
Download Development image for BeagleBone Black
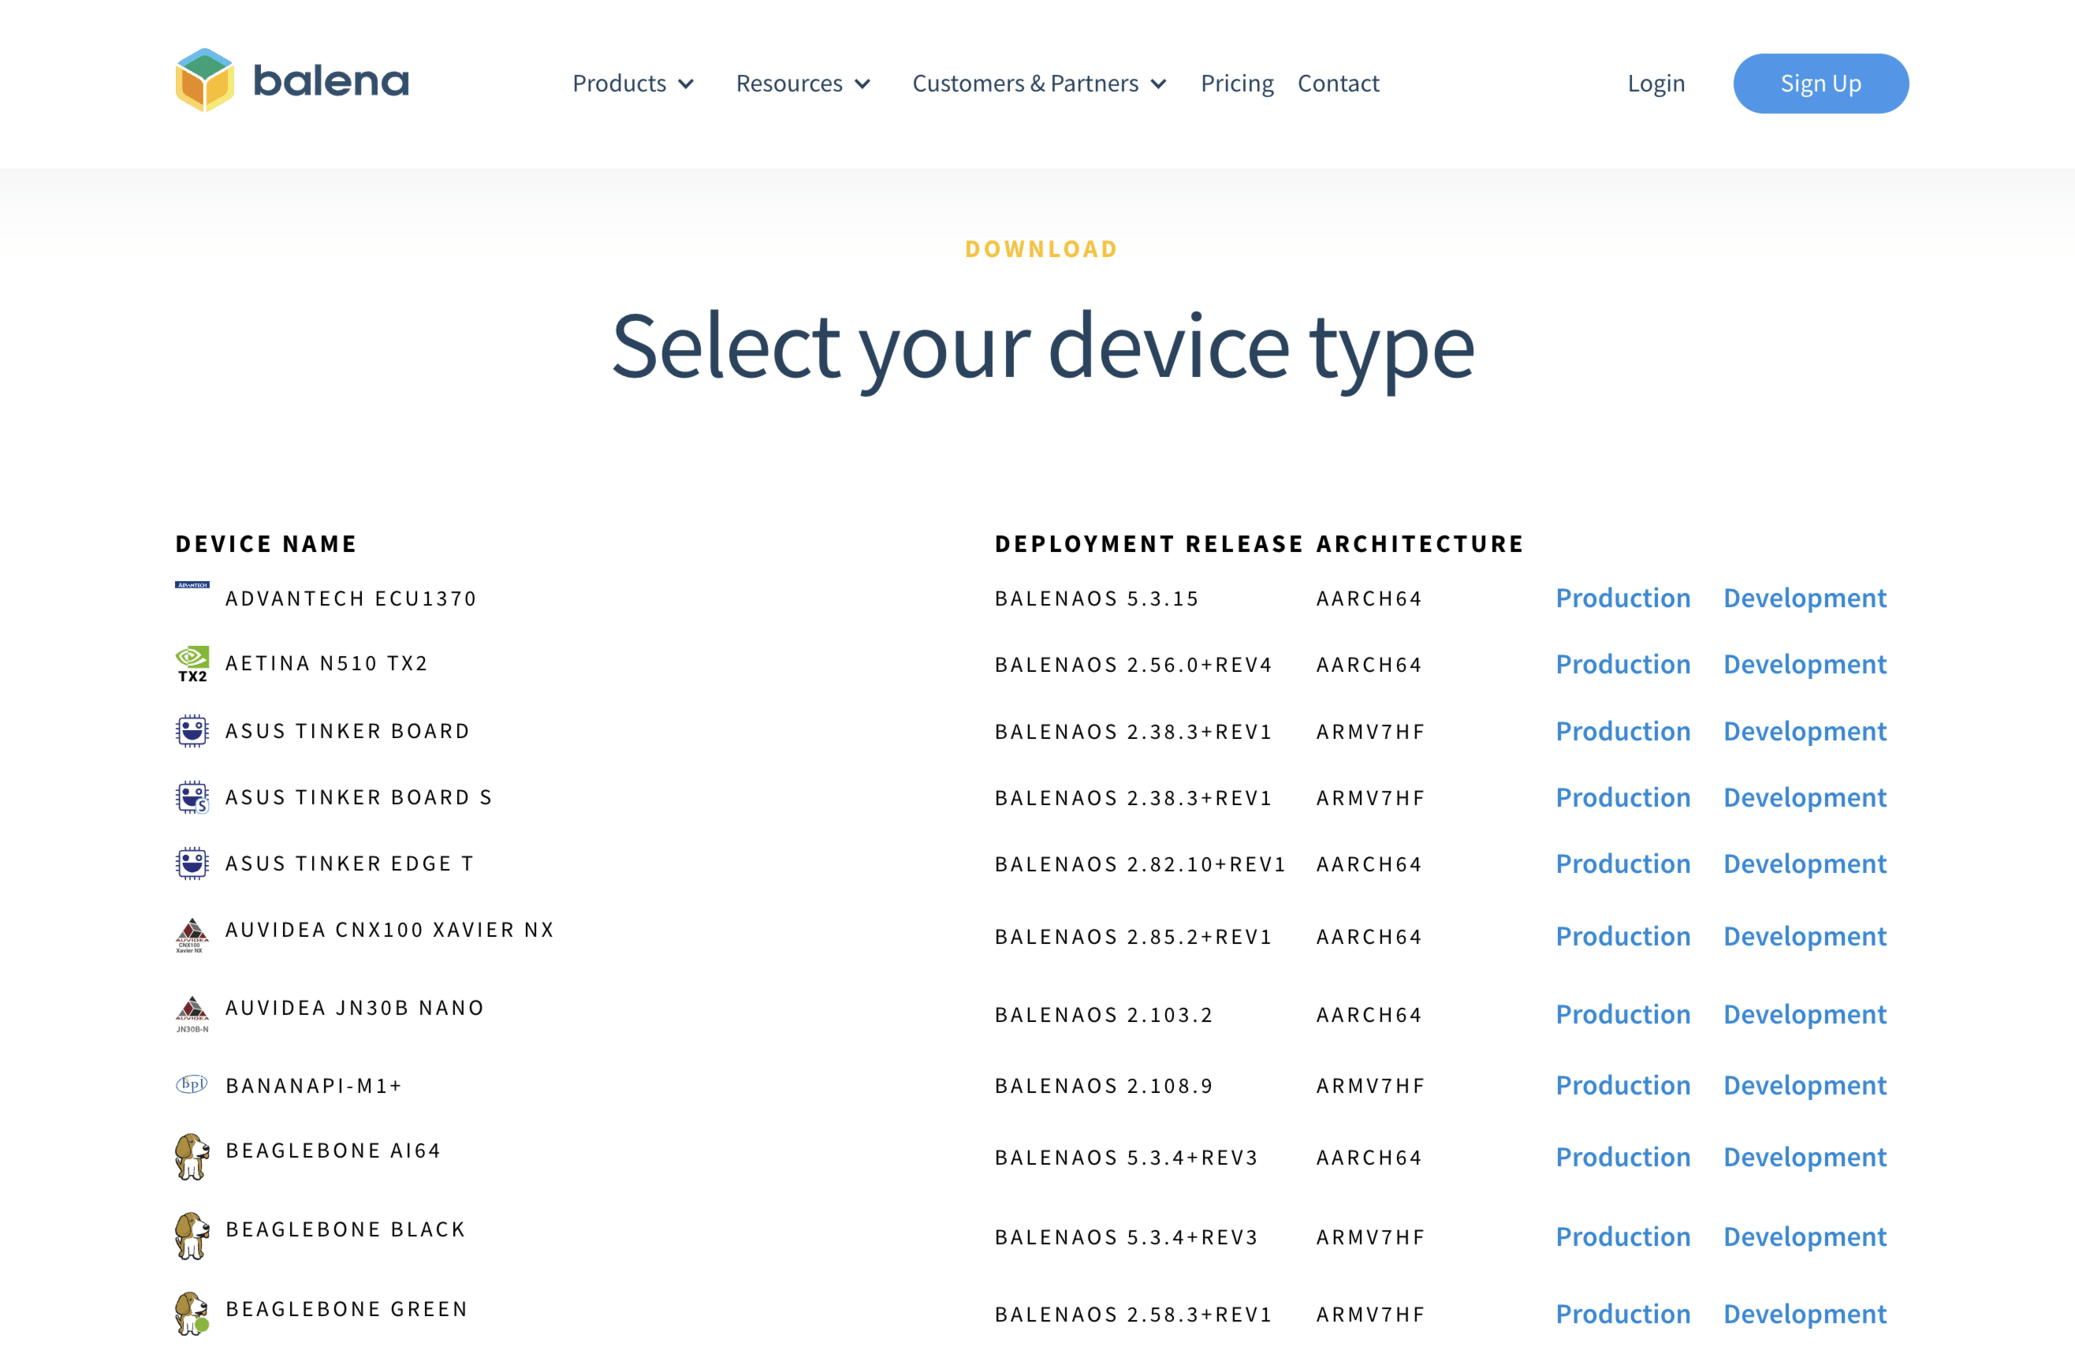tap(1804, 1237)
